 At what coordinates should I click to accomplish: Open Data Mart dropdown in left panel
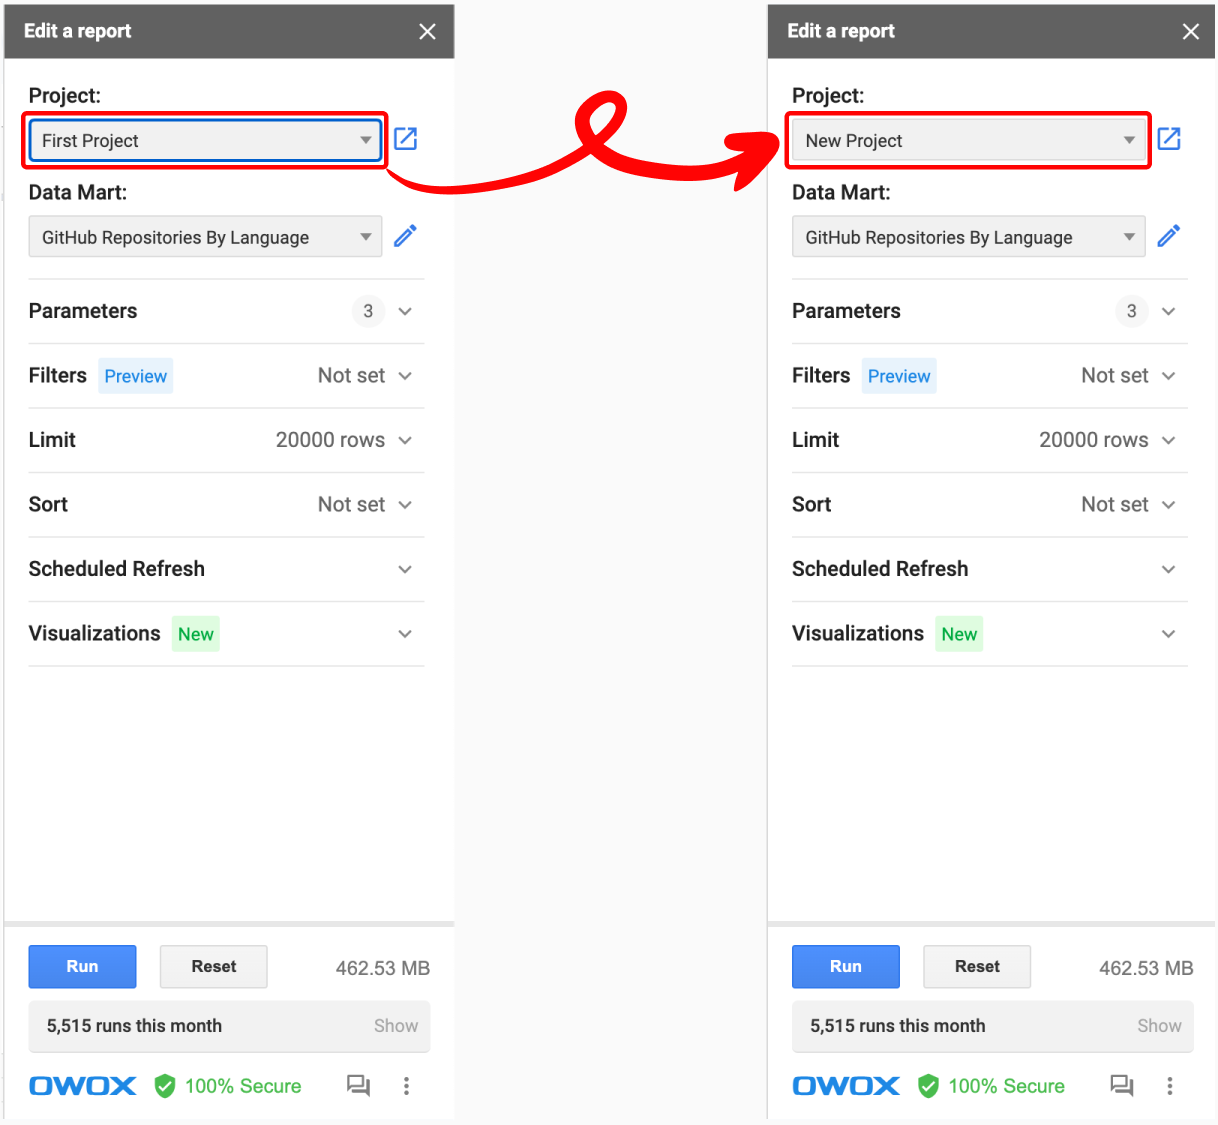[x=206, y=237]
